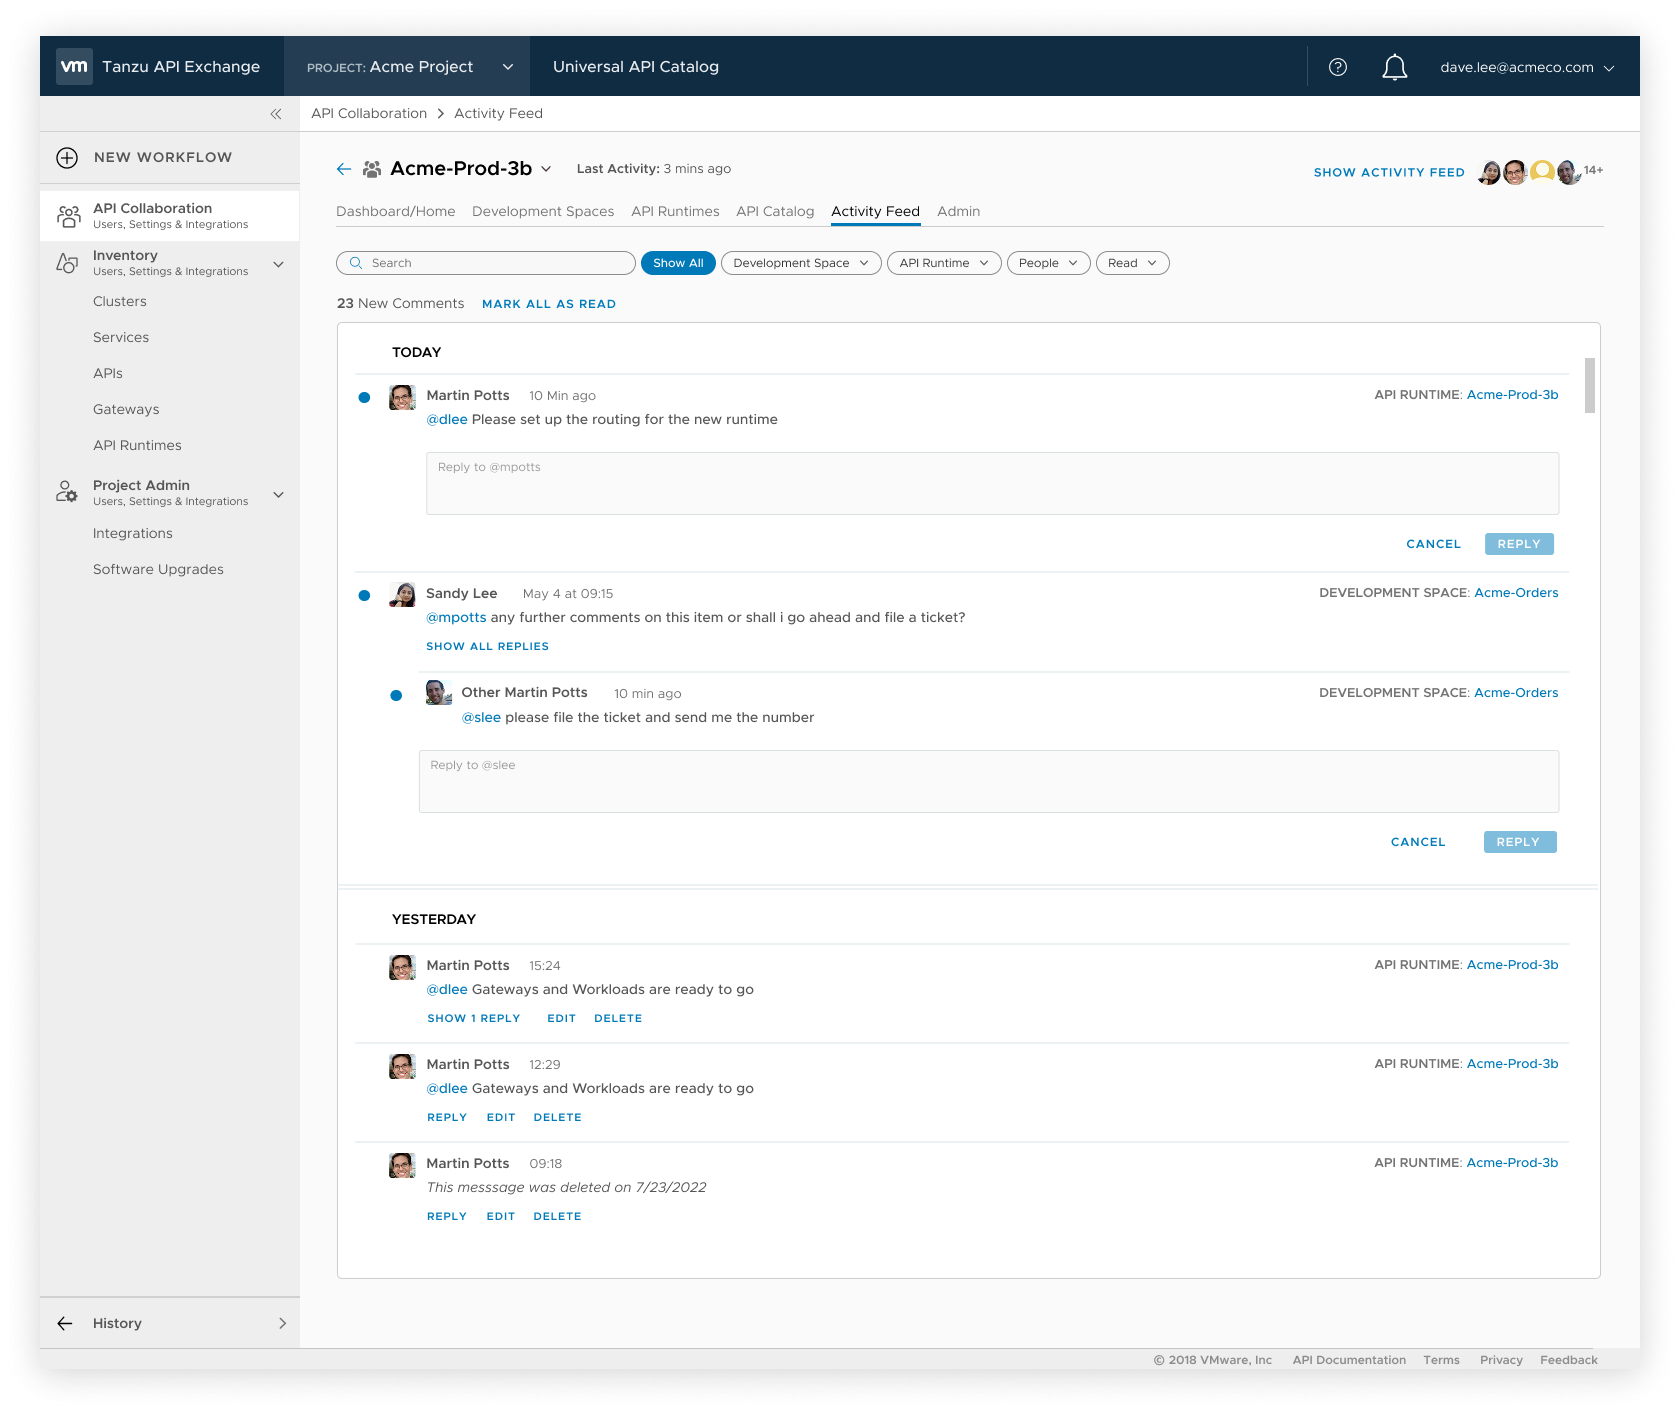Cancel the reply to @mpotts
This screenshot has height=1413, width=1680.
click(1433, 544)
